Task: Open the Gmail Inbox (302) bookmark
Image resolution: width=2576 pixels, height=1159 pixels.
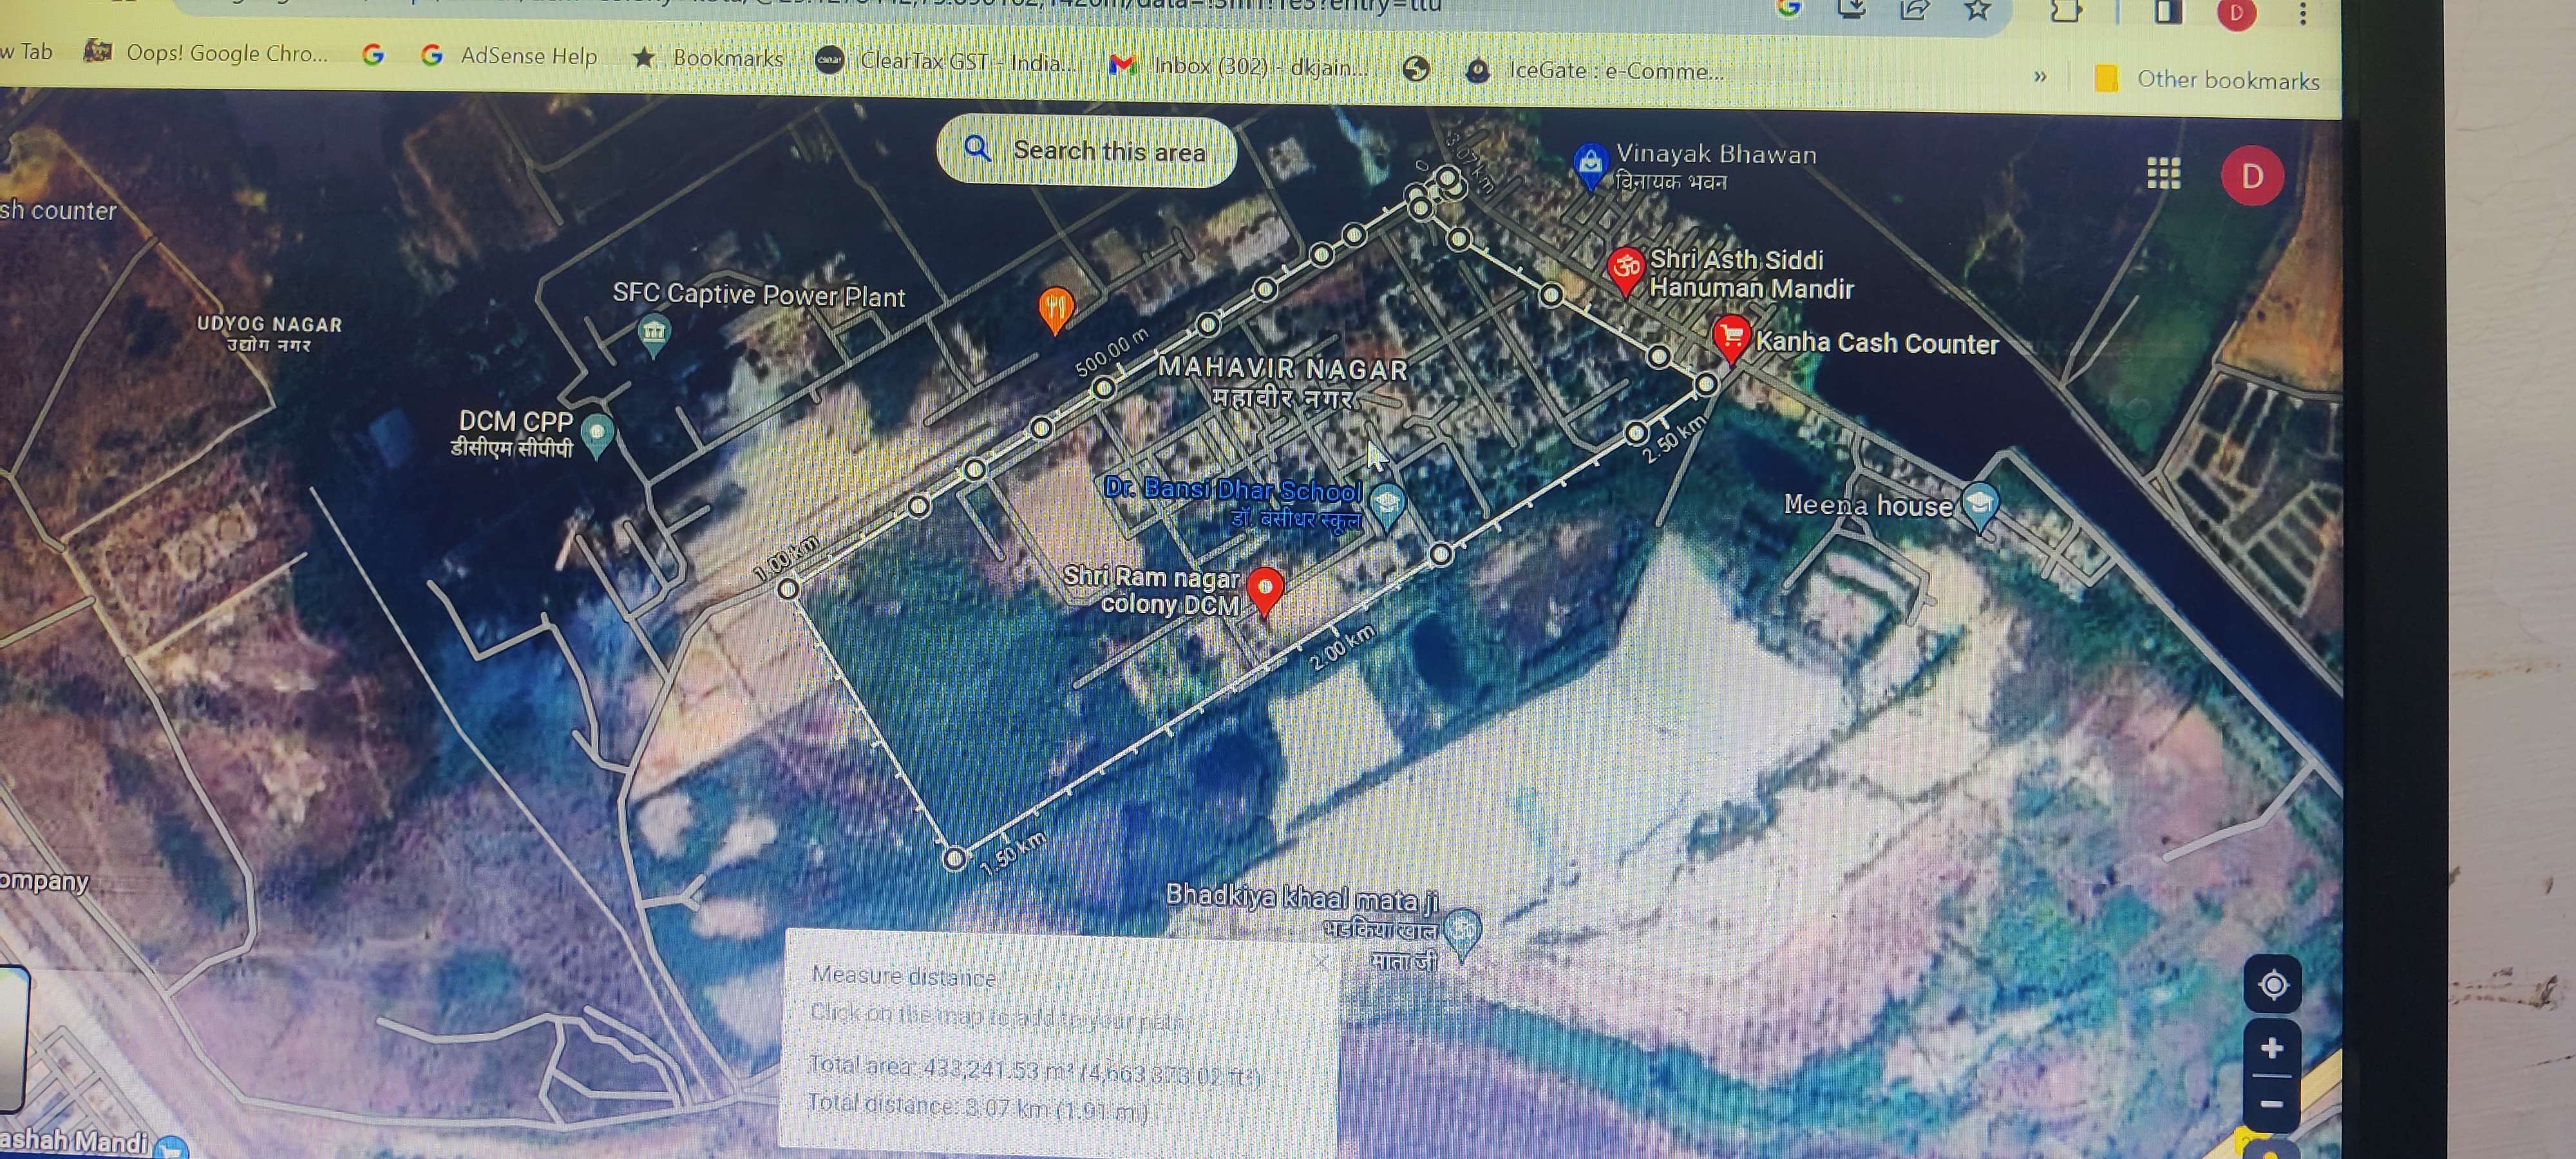Action: point(1238,66)
